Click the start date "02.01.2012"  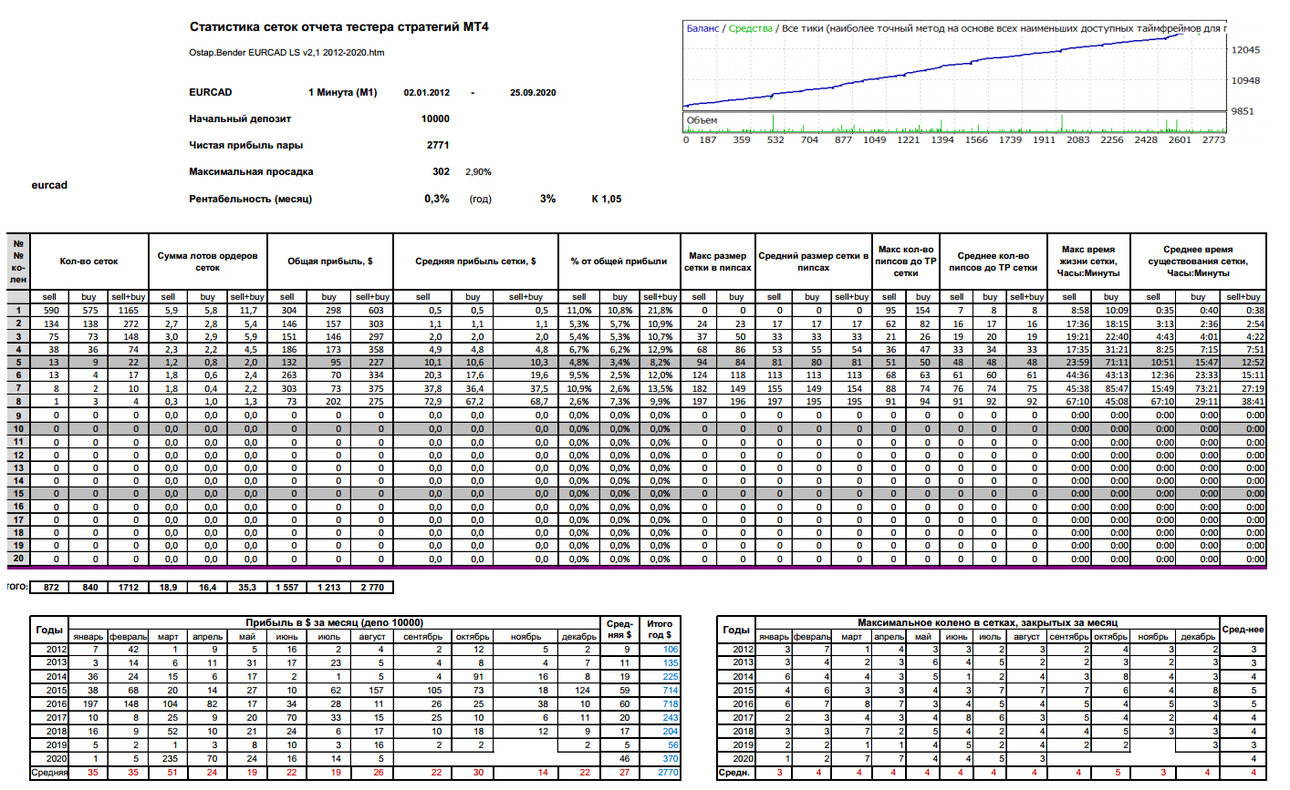pyautogui.click(x=426, y=92)
